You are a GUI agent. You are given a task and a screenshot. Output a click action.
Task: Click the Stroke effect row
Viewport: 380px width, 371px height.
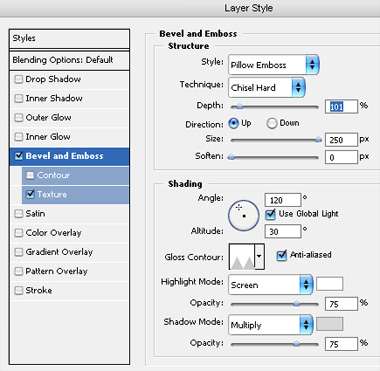(x=69, y=290)
